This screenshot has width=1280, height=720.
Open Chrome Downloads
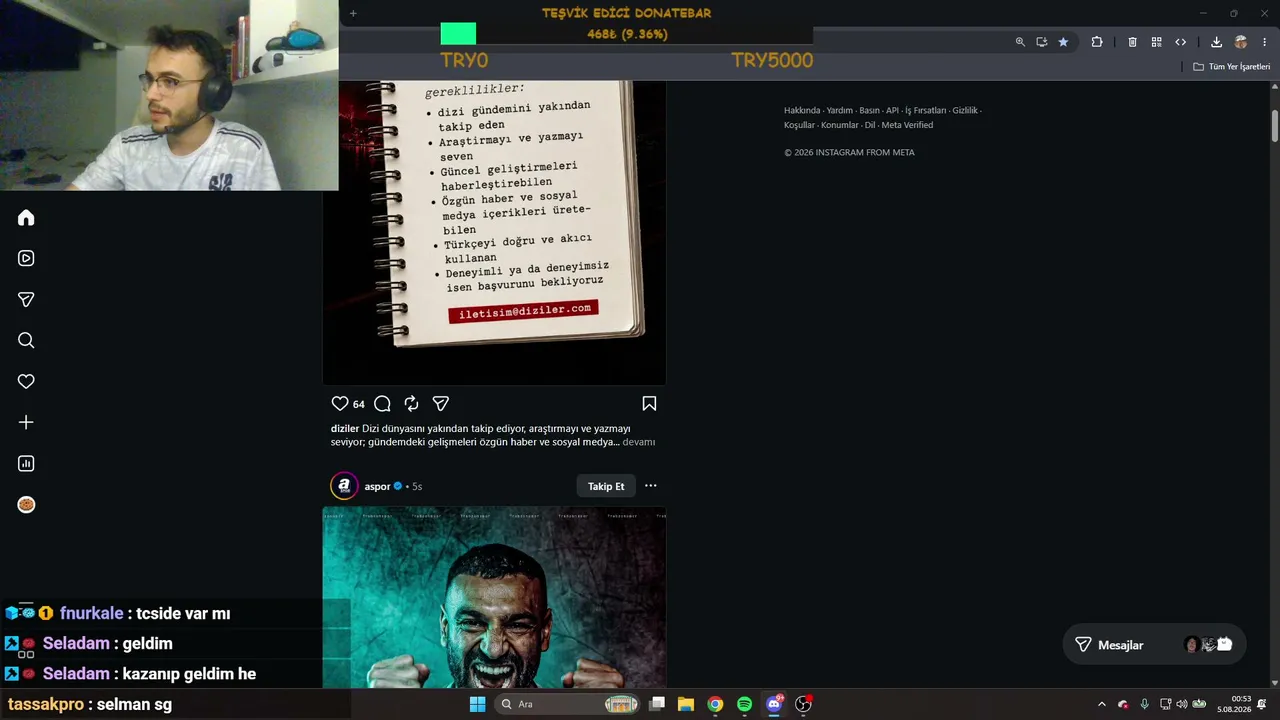point(1216,42)
